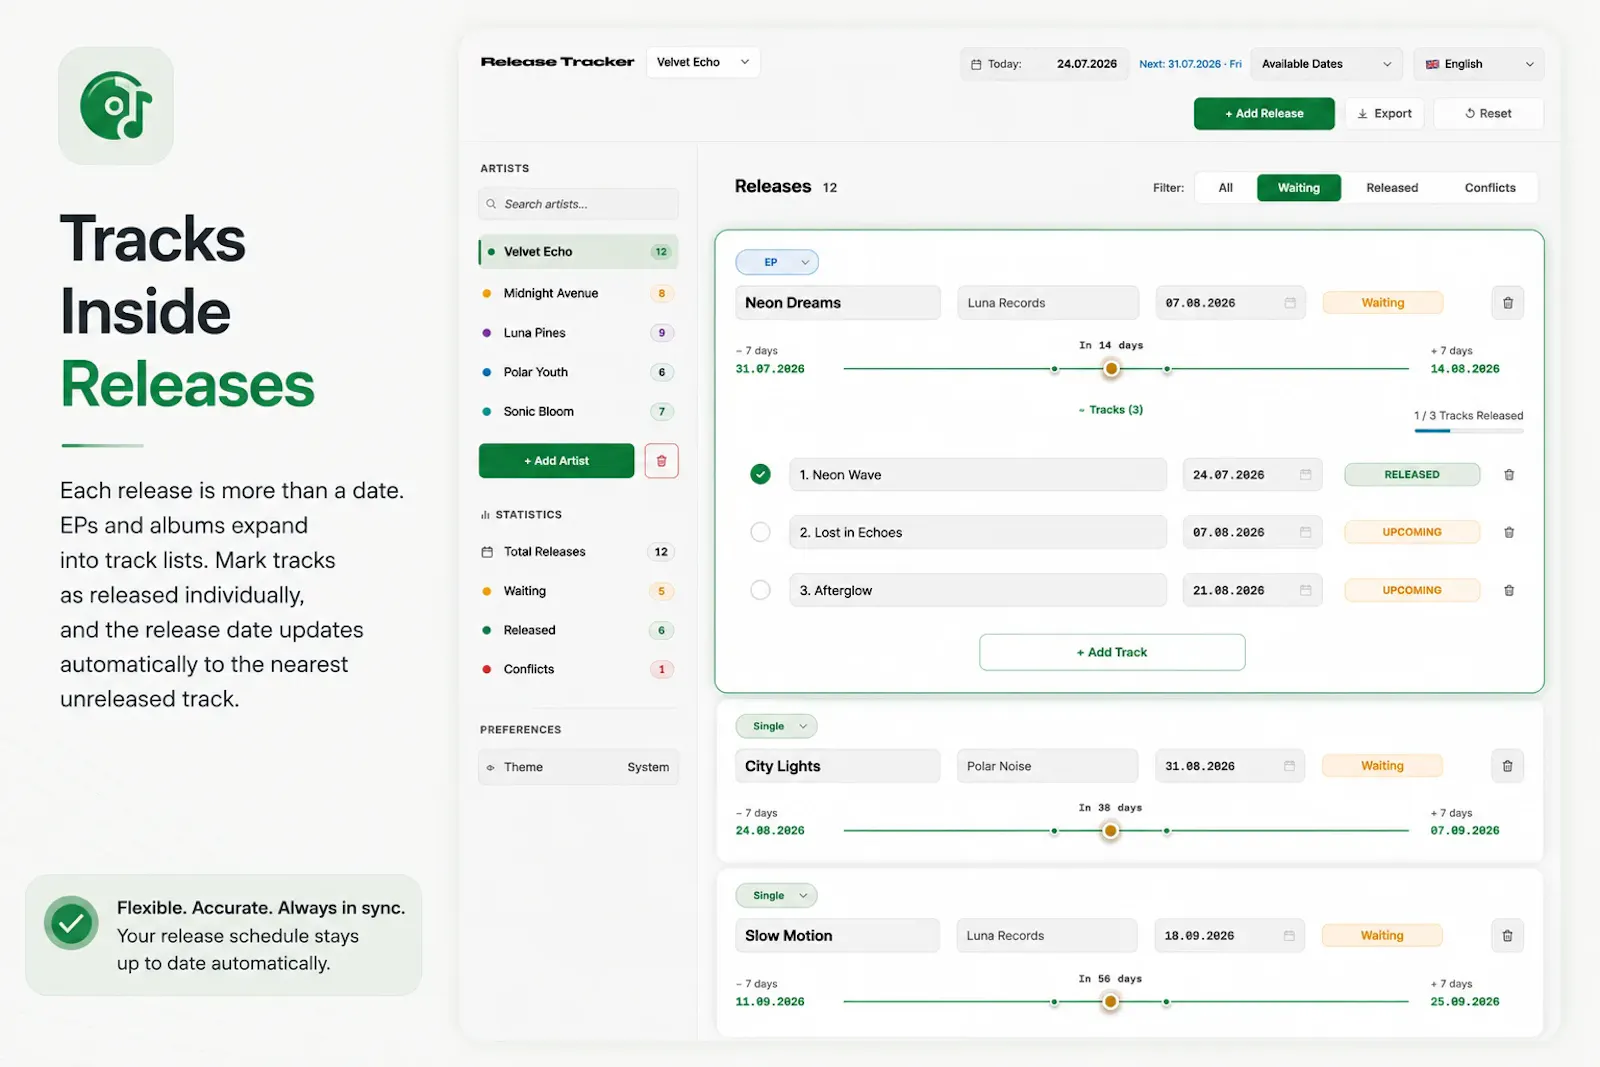Select the Released filter tab
This screenshot has height=1067, width=1600.
point(1392,188)
